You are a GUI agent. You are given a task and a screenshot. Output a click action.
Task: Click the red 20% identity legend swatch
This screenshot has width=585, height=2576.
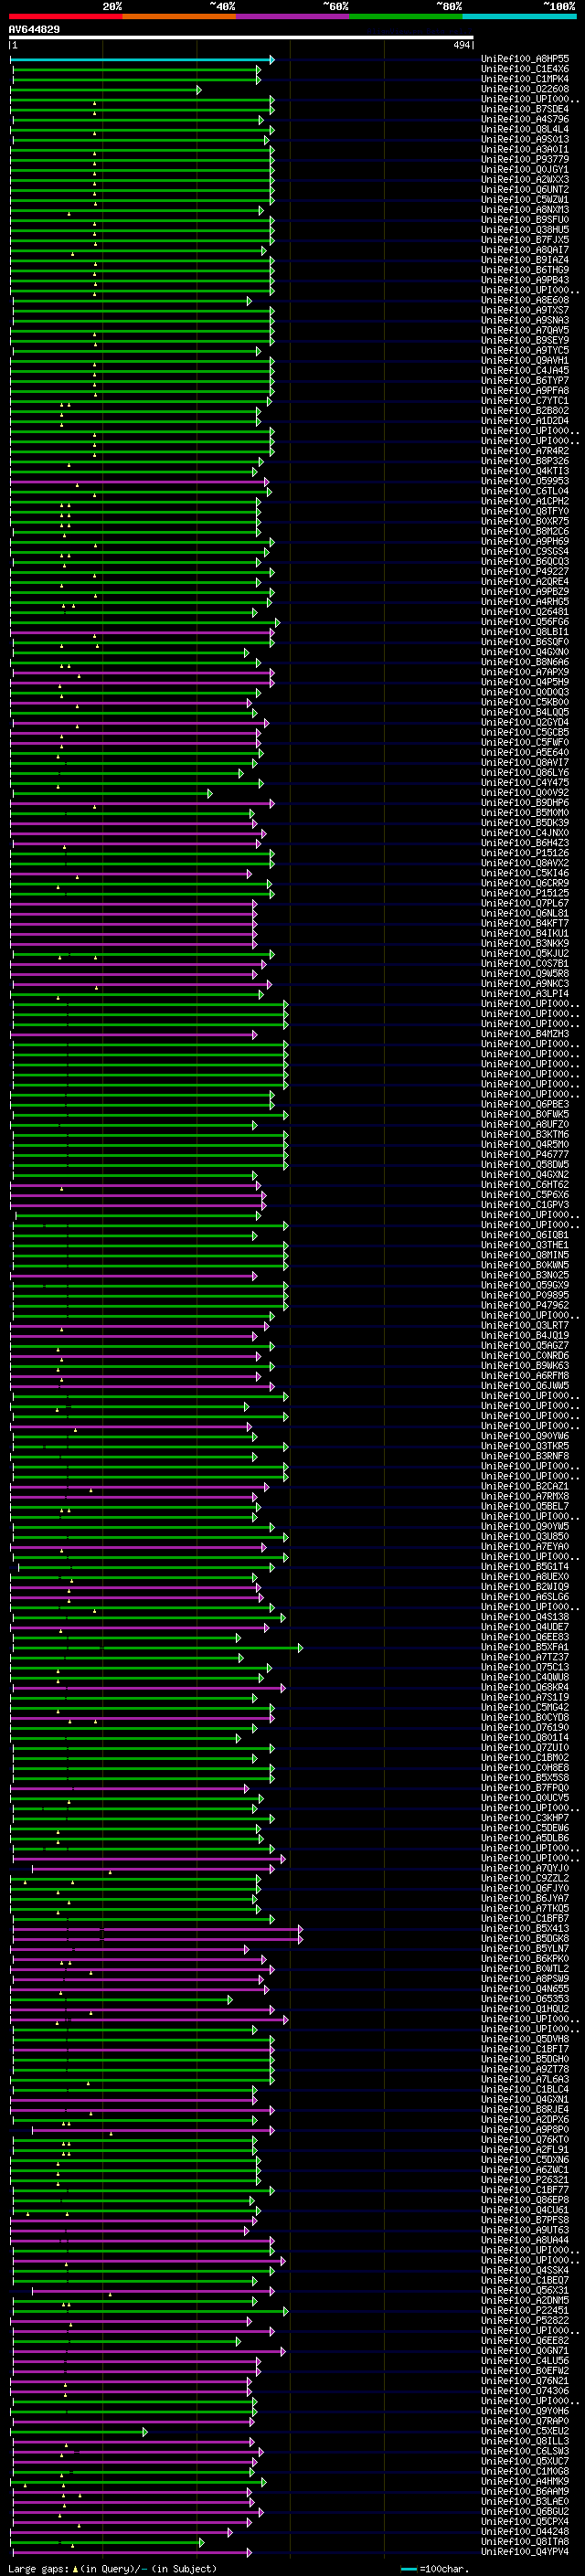[65, 16]
